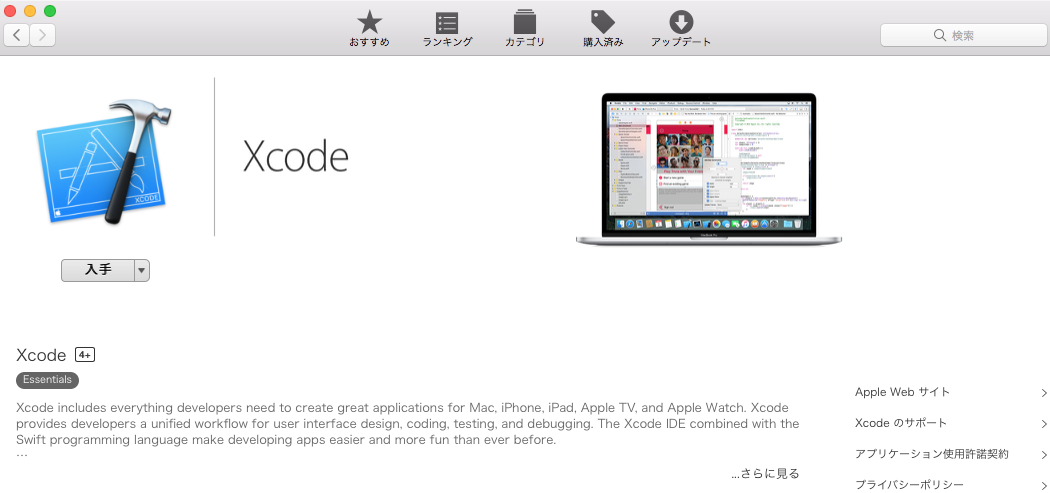1050x493 pixels.
Task: Click the large Xcode title text
Action: [295, 157]
